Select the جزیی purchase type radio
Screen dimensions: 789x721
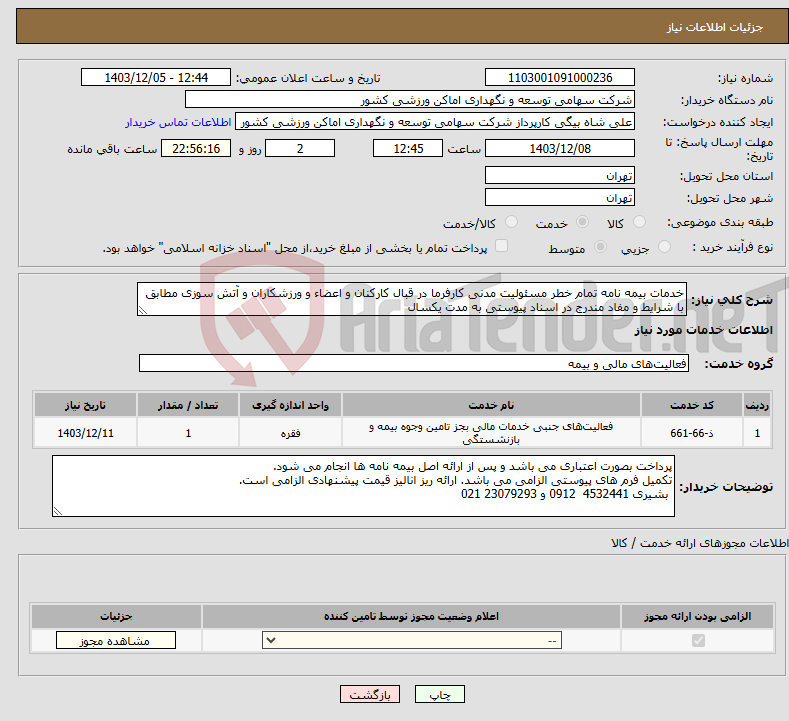pyautogui.click(x=664, y=247)
